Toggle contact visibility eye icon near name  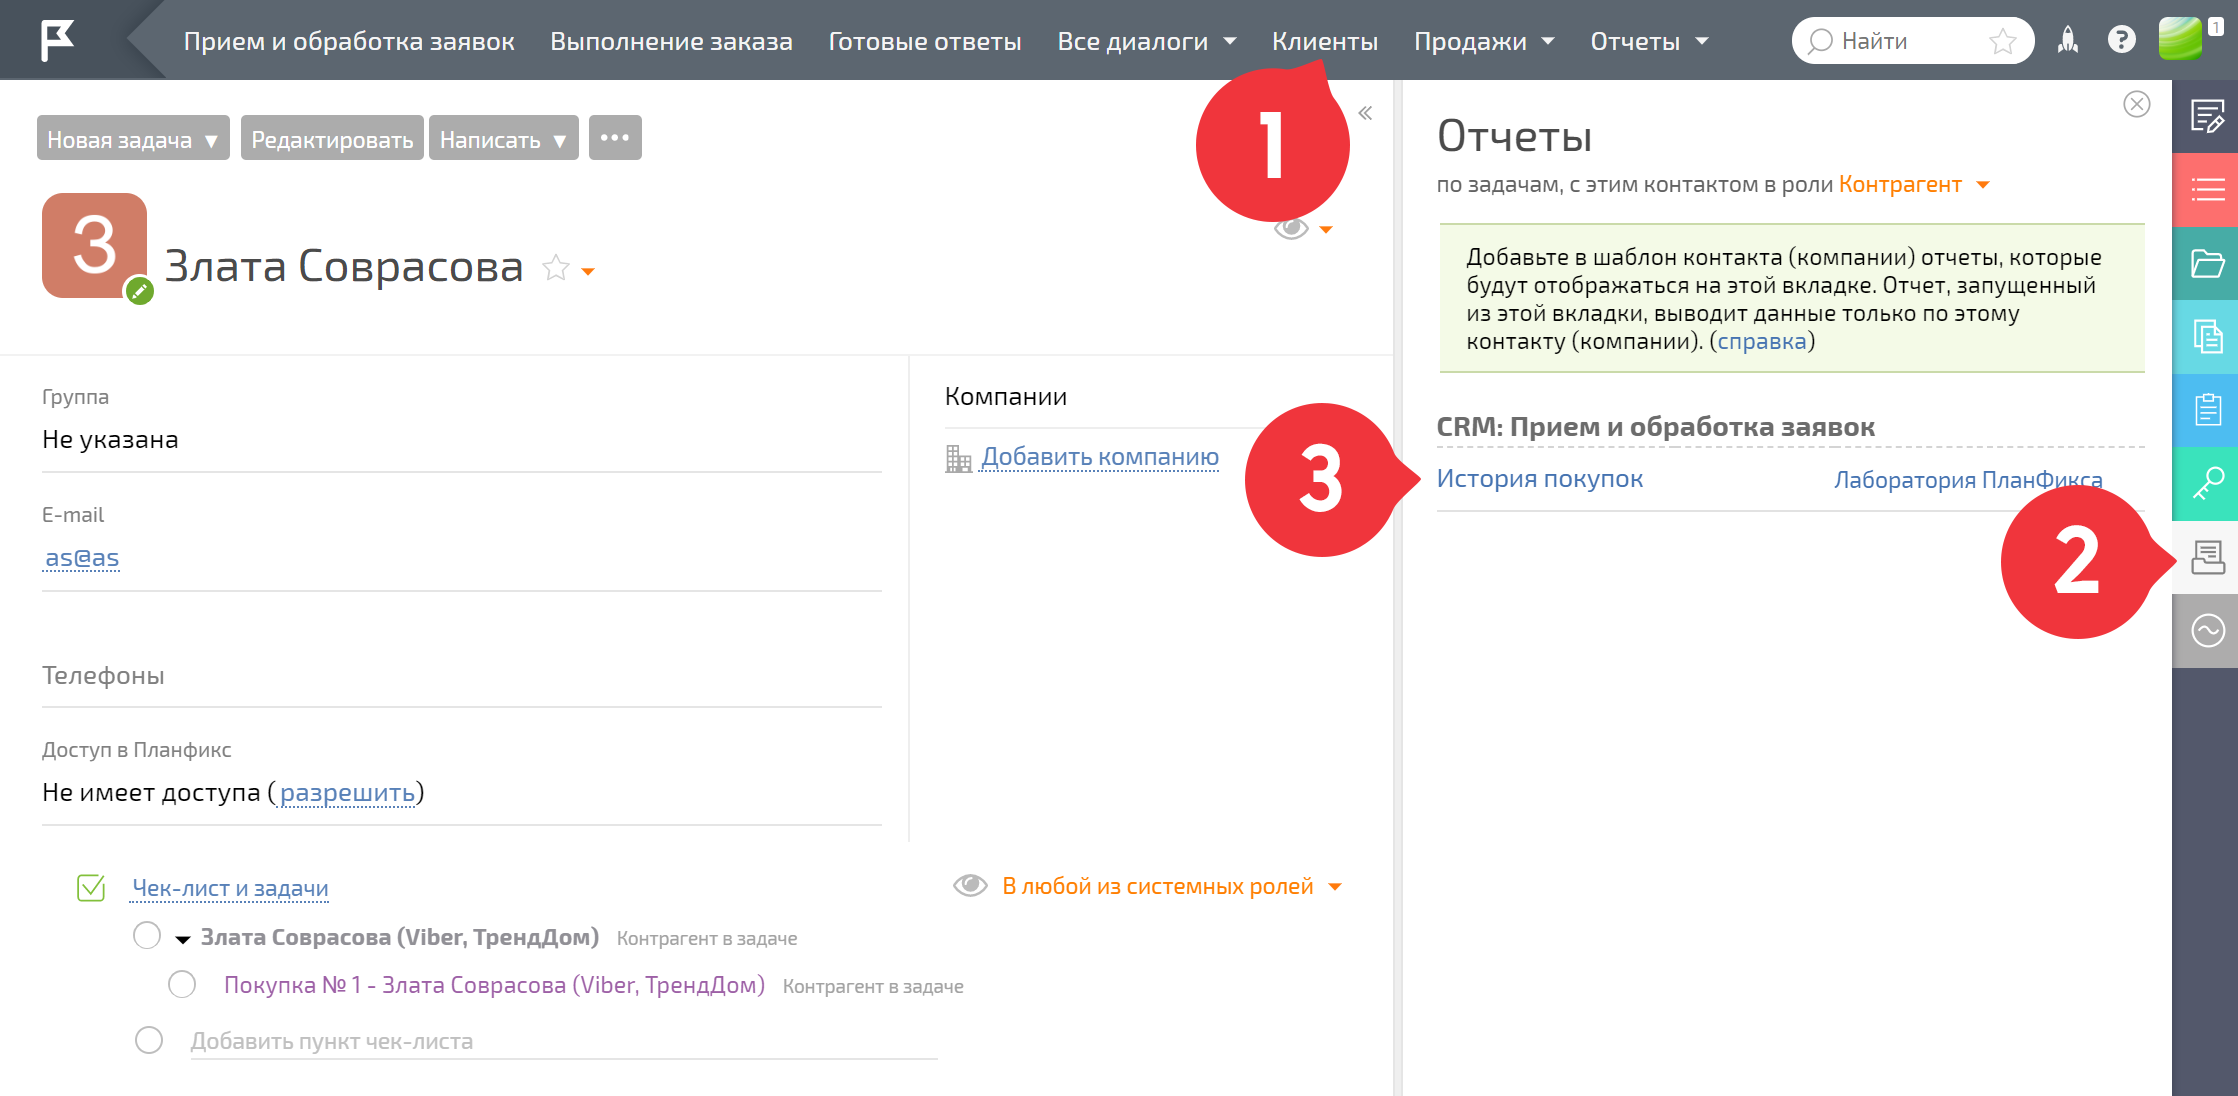point(1291,229)
